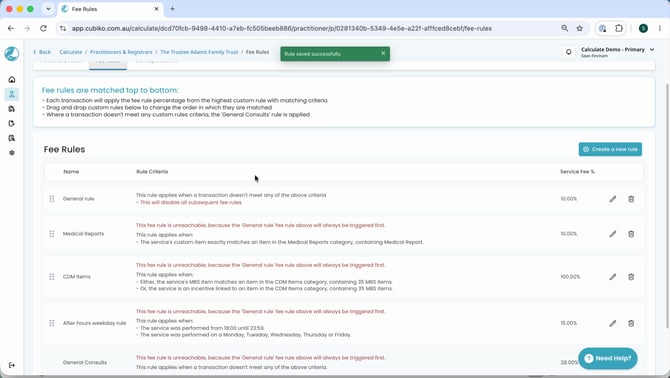Click 'This will disable all subsequent fee rules' warning
The height and width of the screenshot is (378, 670).
[191, 202]
